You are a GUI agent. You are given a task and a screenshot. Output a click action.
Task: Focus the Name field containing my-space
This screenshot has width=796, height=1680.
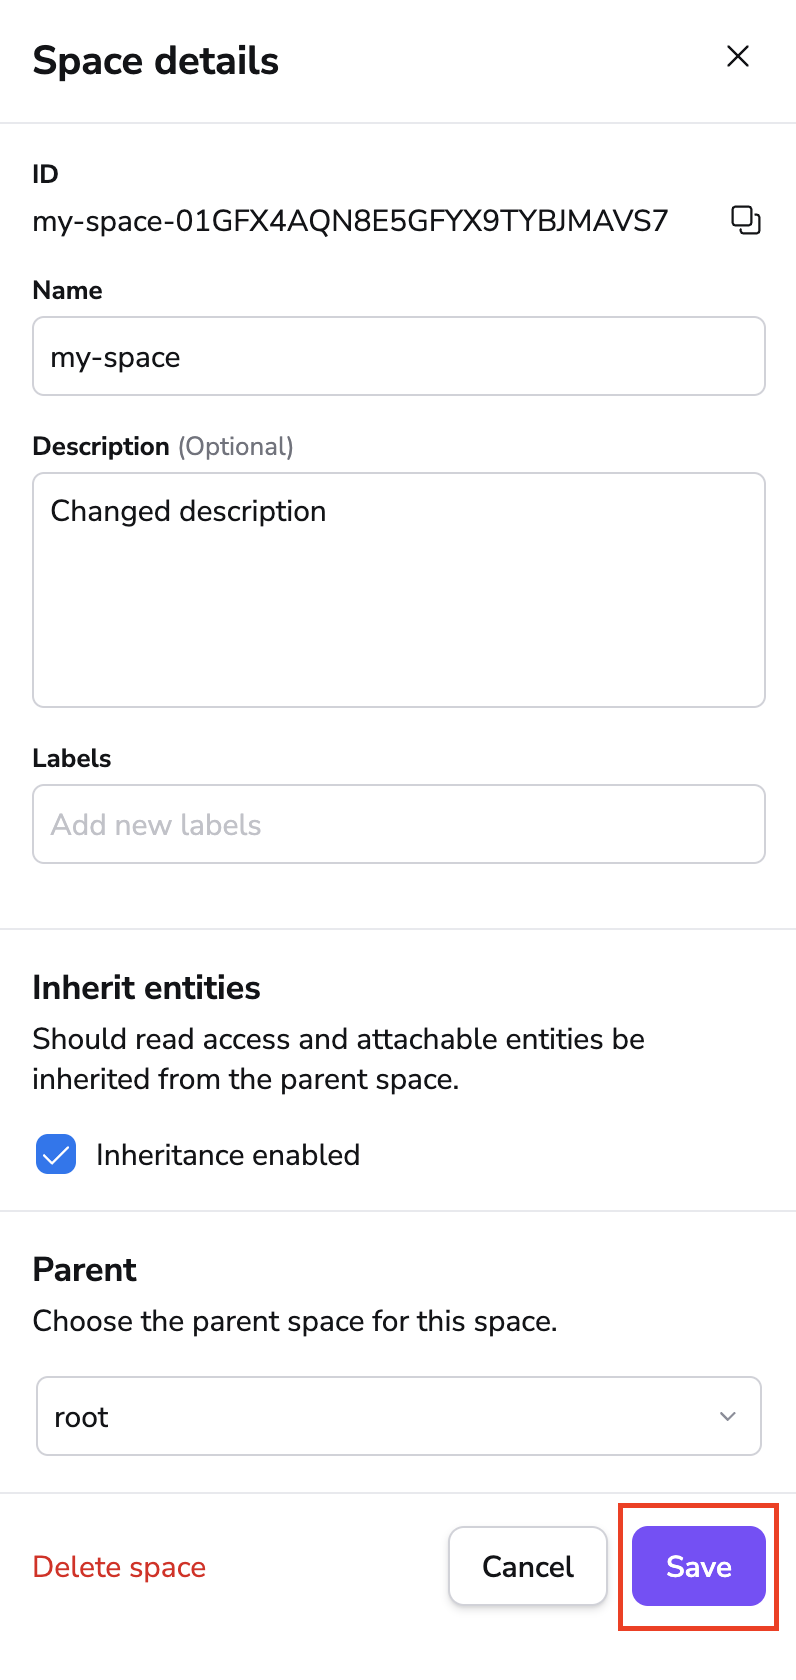tap(398, 357)
